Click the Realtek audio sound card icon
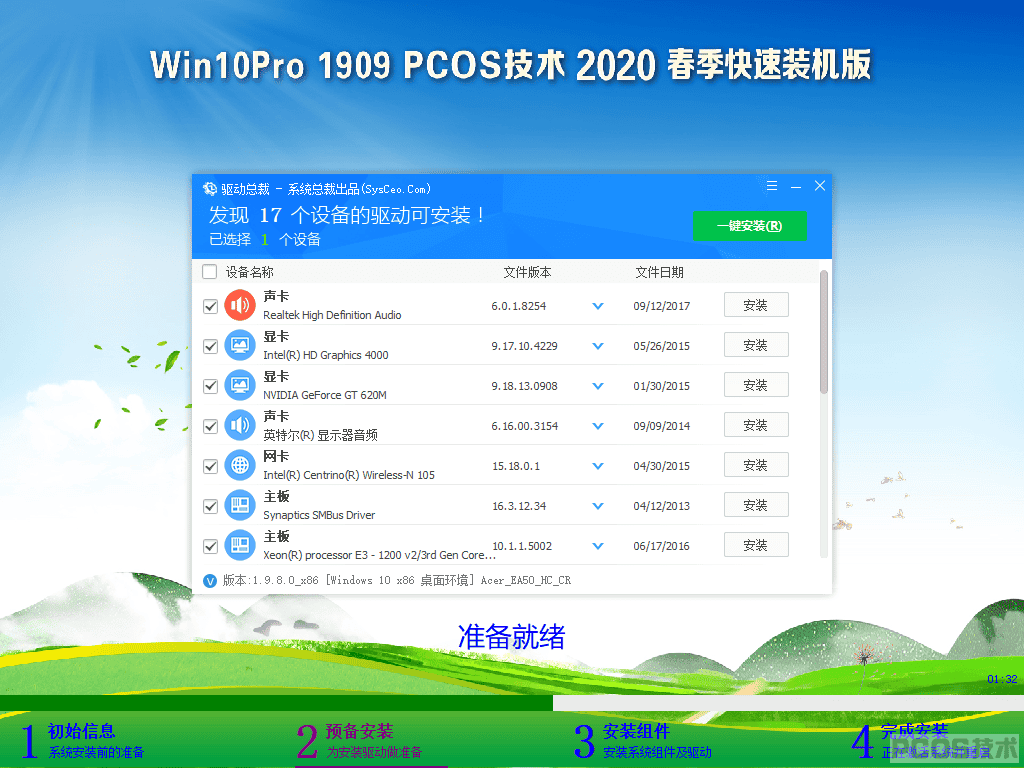Viewport: 1024px width, 768px height. pos(240,305)
